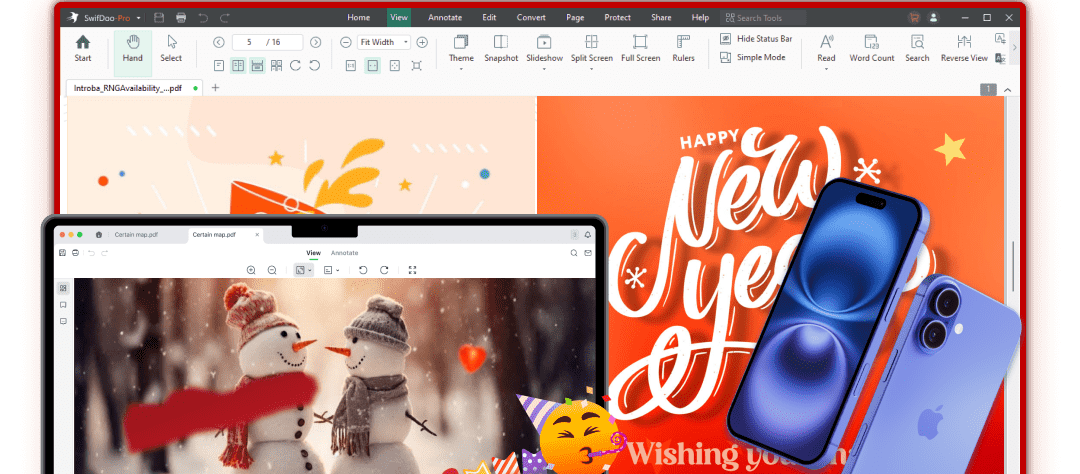
Task: Switch to the Convert tab
Action: tap(531, 18)
